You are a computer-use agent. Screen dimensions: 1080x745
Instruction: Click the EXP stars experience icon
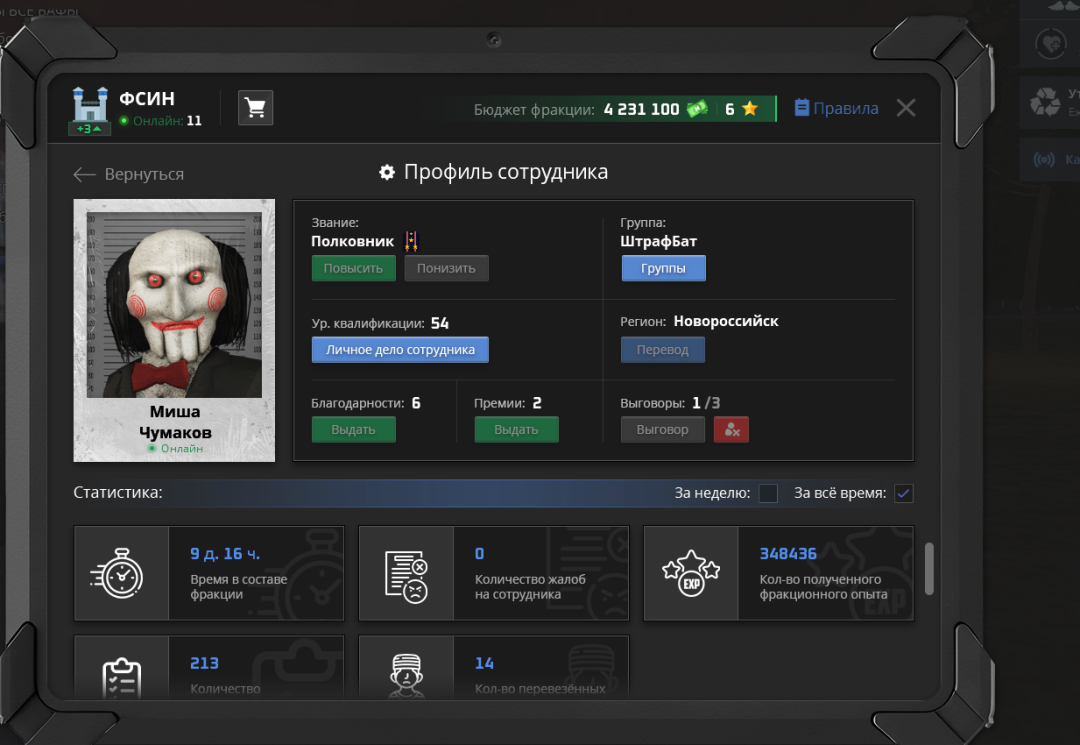691,574
